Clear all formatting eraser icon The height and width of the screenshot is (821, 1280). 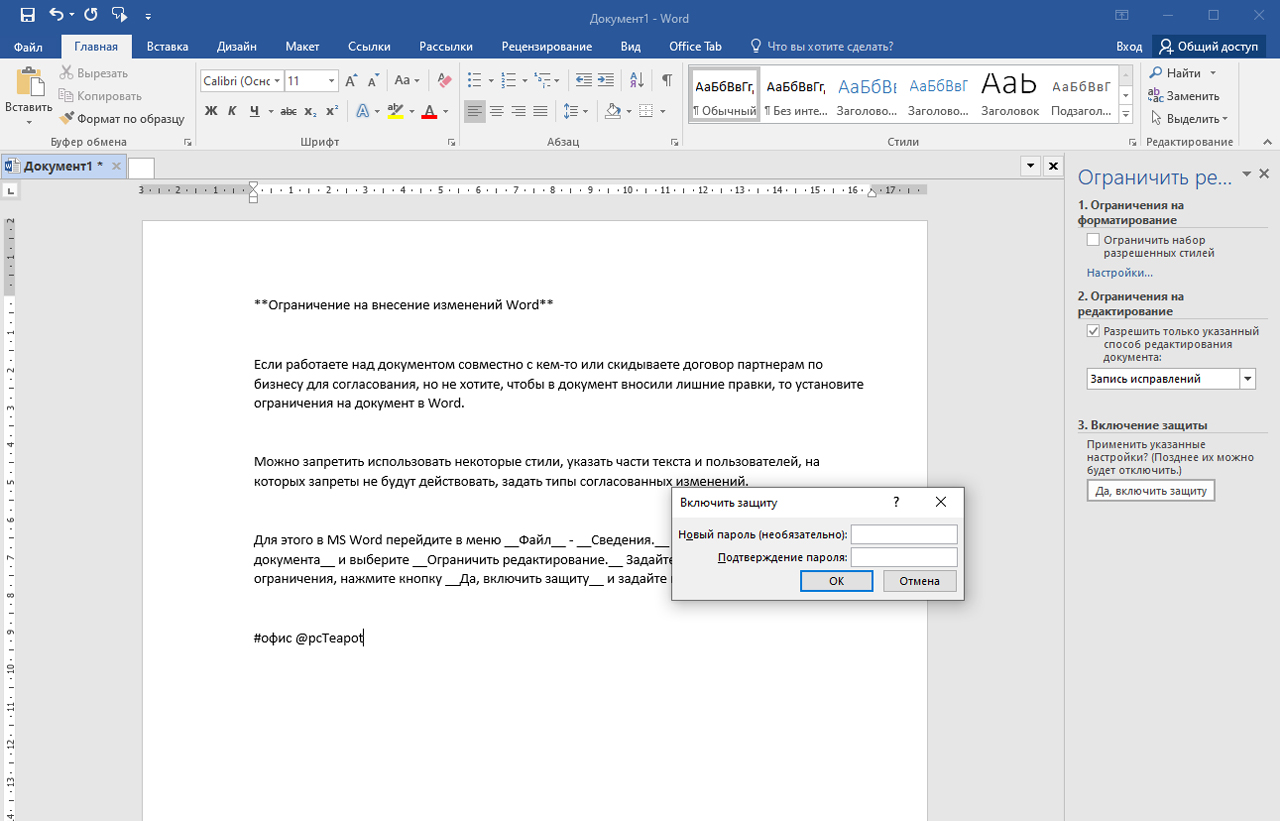[446, 81]
